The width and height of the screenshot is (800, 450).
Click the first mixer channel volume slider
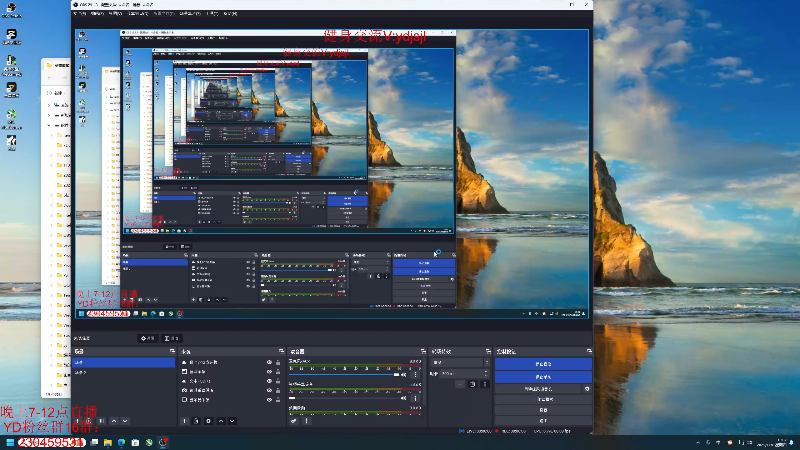344,374
